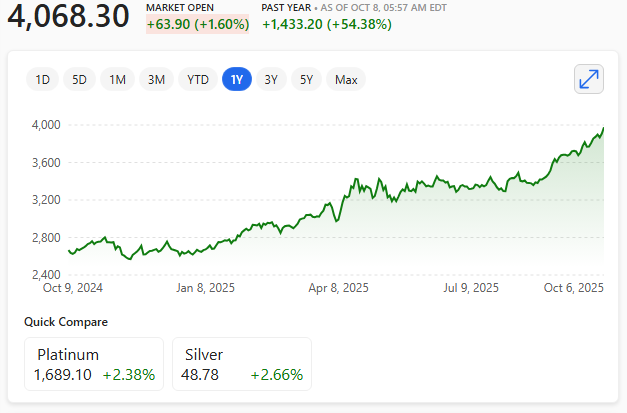Open the Silver quick compare card
The image size is (627, 413).
click(242, 364)
